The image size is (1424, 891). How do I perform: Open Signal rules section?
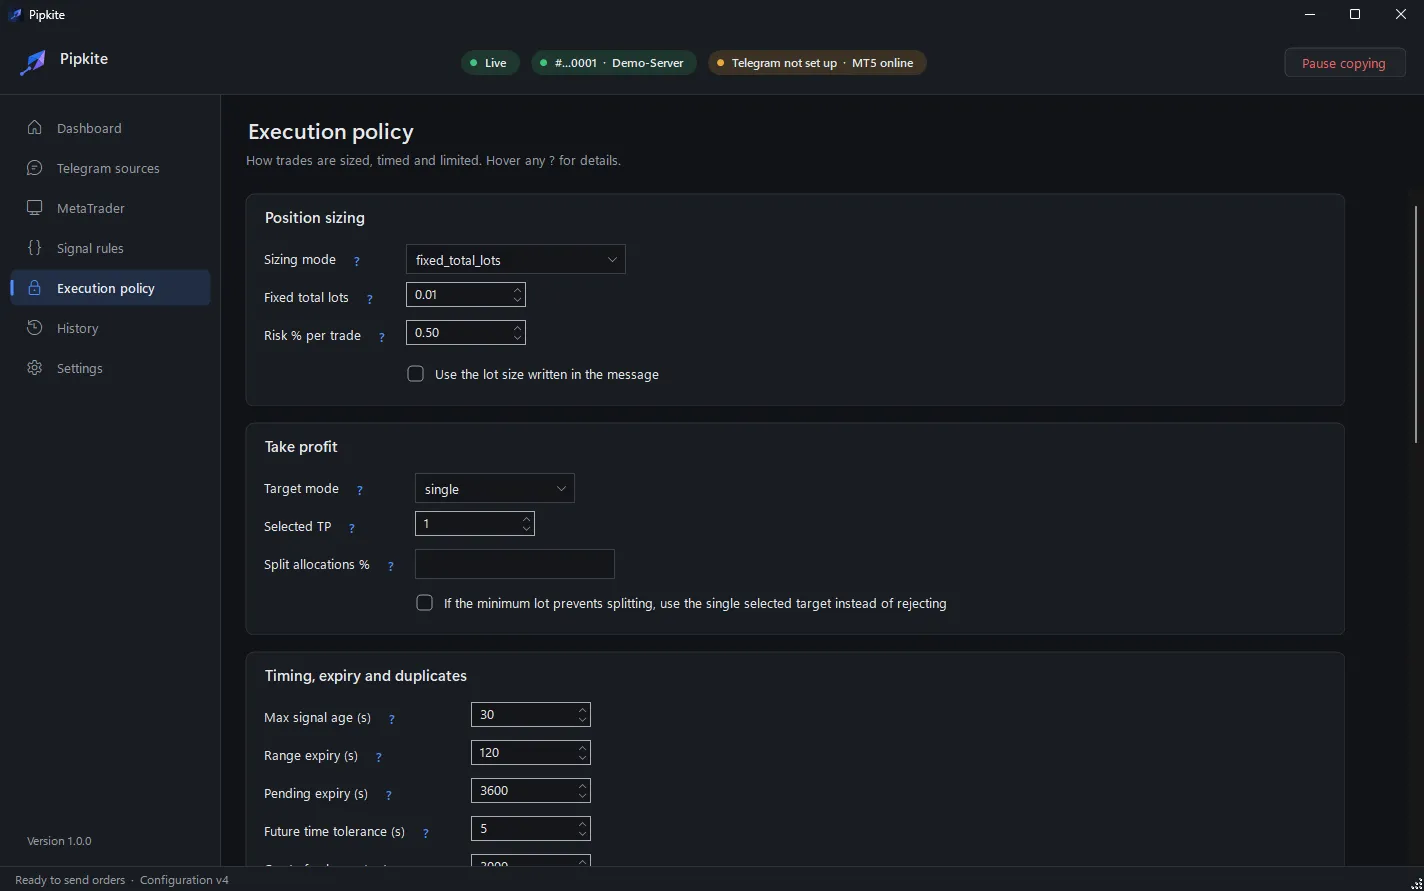pos(110,248)
